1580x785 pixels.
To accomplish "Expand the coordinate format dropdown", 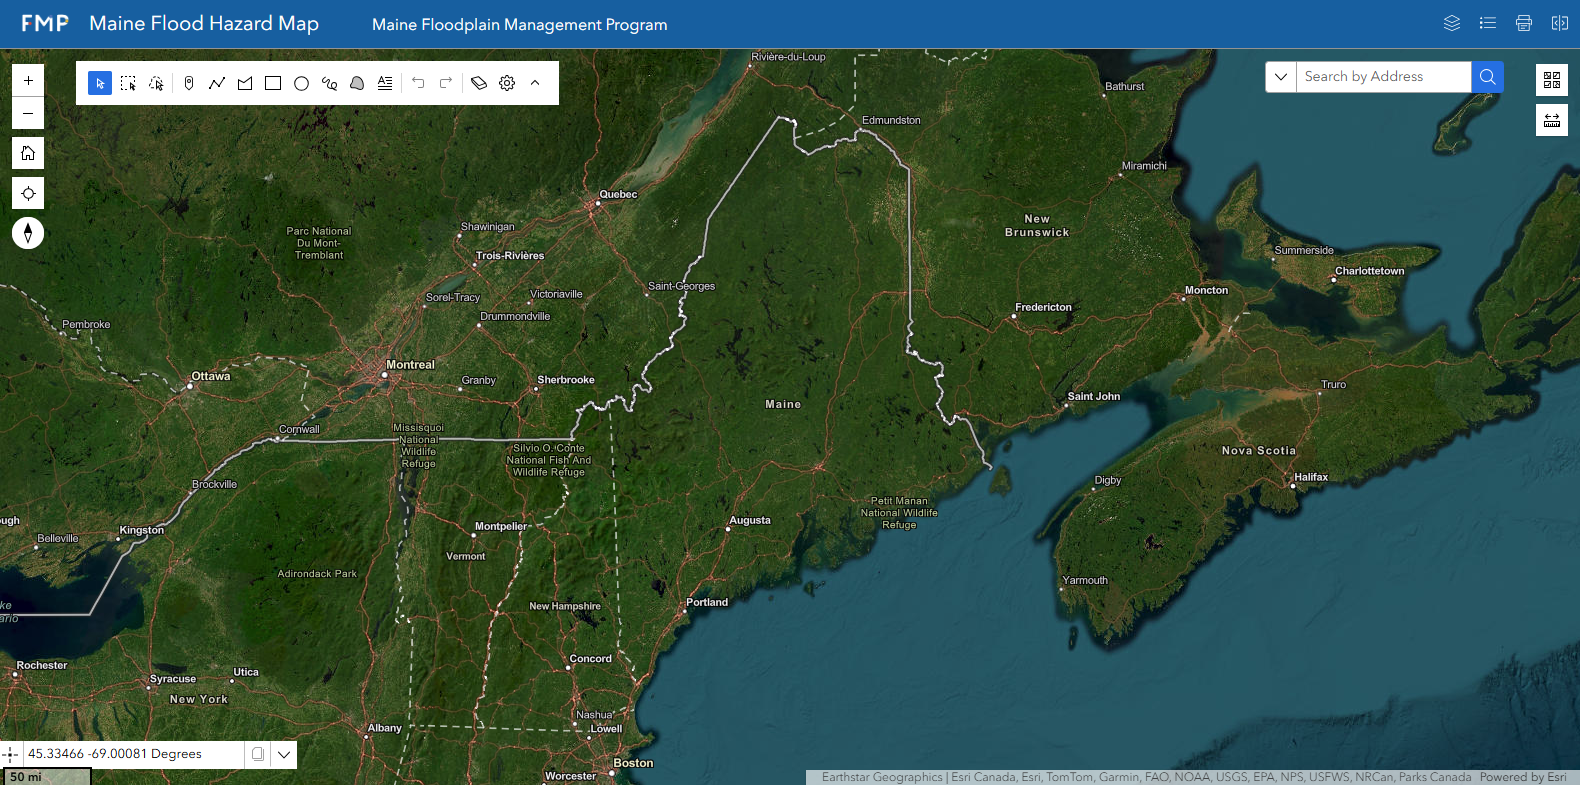I will pyautogui.click(x=284, y=754).
